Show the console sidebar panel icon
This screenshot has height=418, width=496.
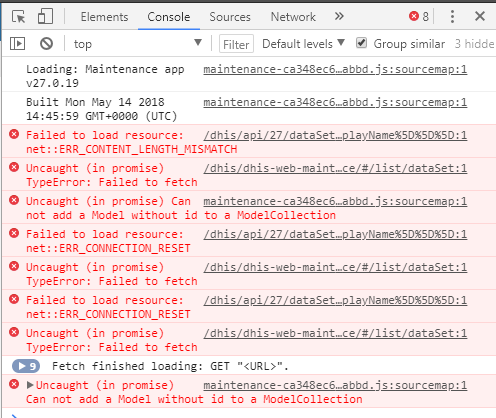click(x=17, y=44)
